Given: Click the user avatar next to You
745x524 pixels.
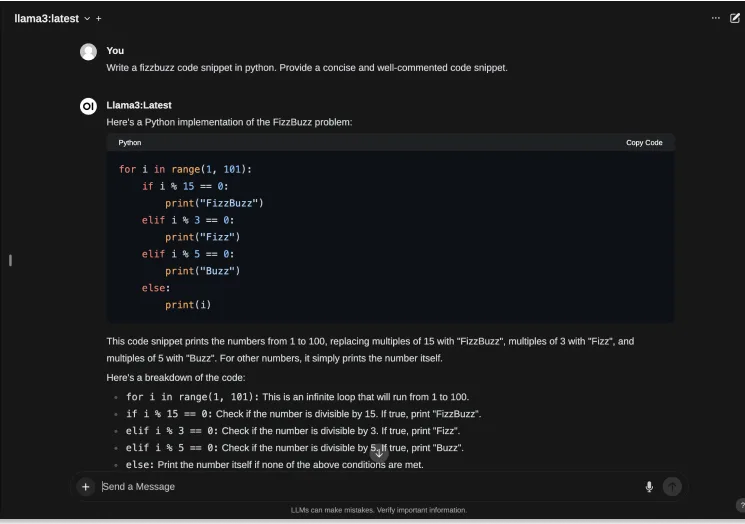Looking at the screenshot, I should (x=88, y=52).
